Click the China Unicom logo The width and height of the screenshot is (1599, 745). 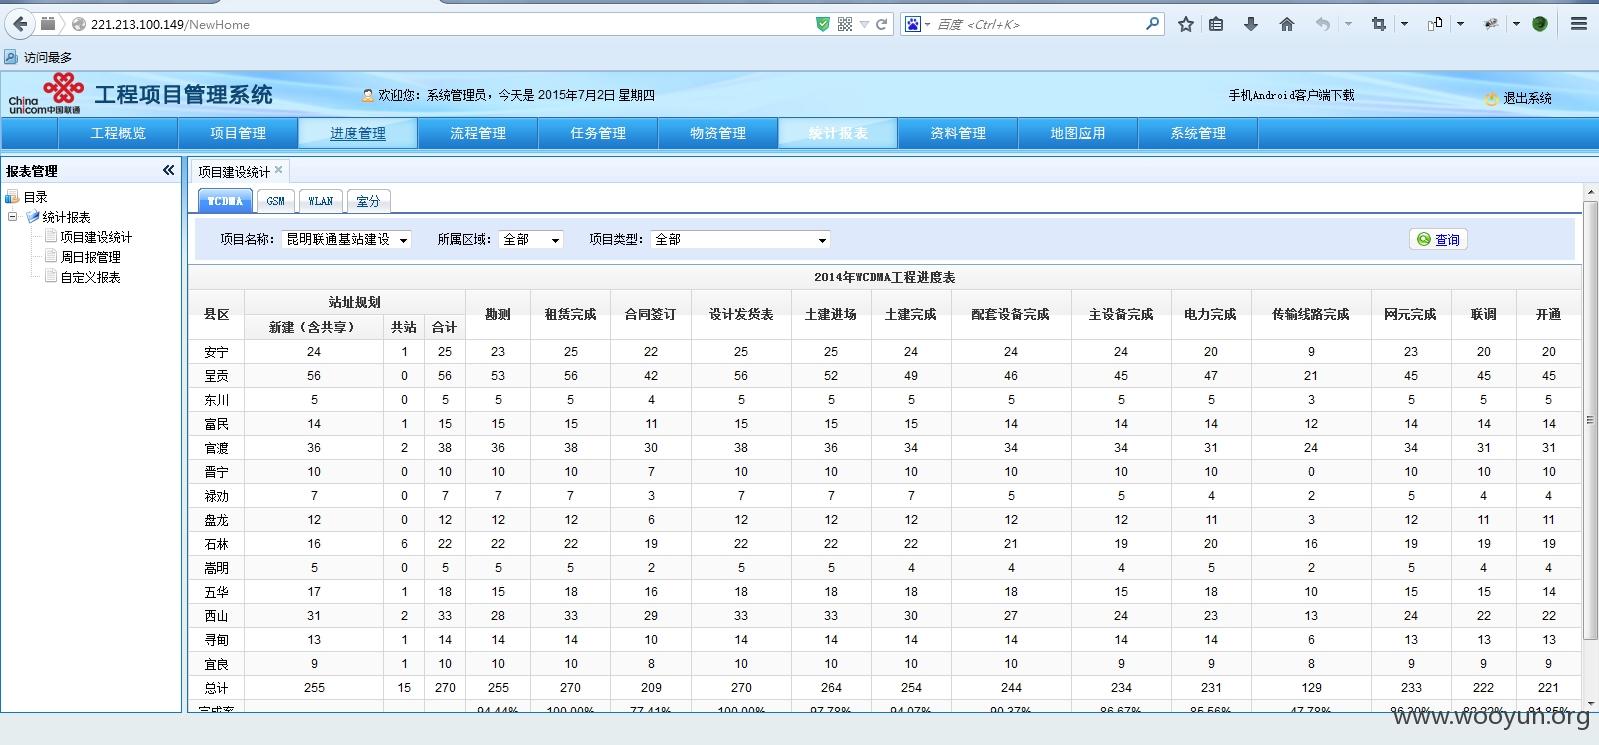pyautogui.click(x=45, y=94)
